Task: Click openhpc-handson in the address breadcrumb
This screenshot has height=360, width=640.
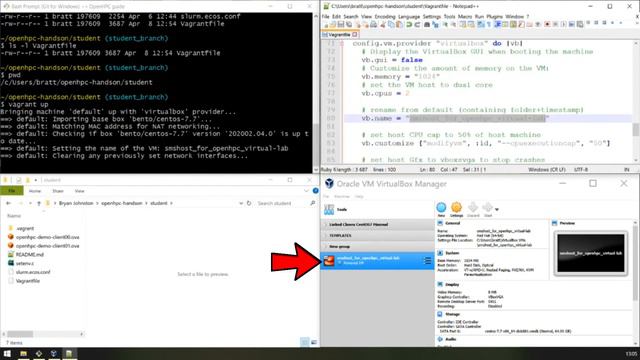Action: (122, 203)
